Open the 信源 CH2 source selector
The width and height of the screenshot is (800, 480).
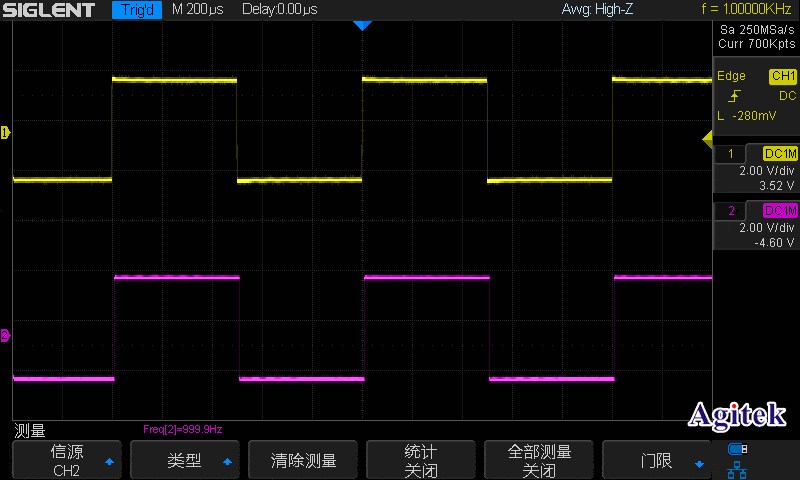tap(67, 460)
